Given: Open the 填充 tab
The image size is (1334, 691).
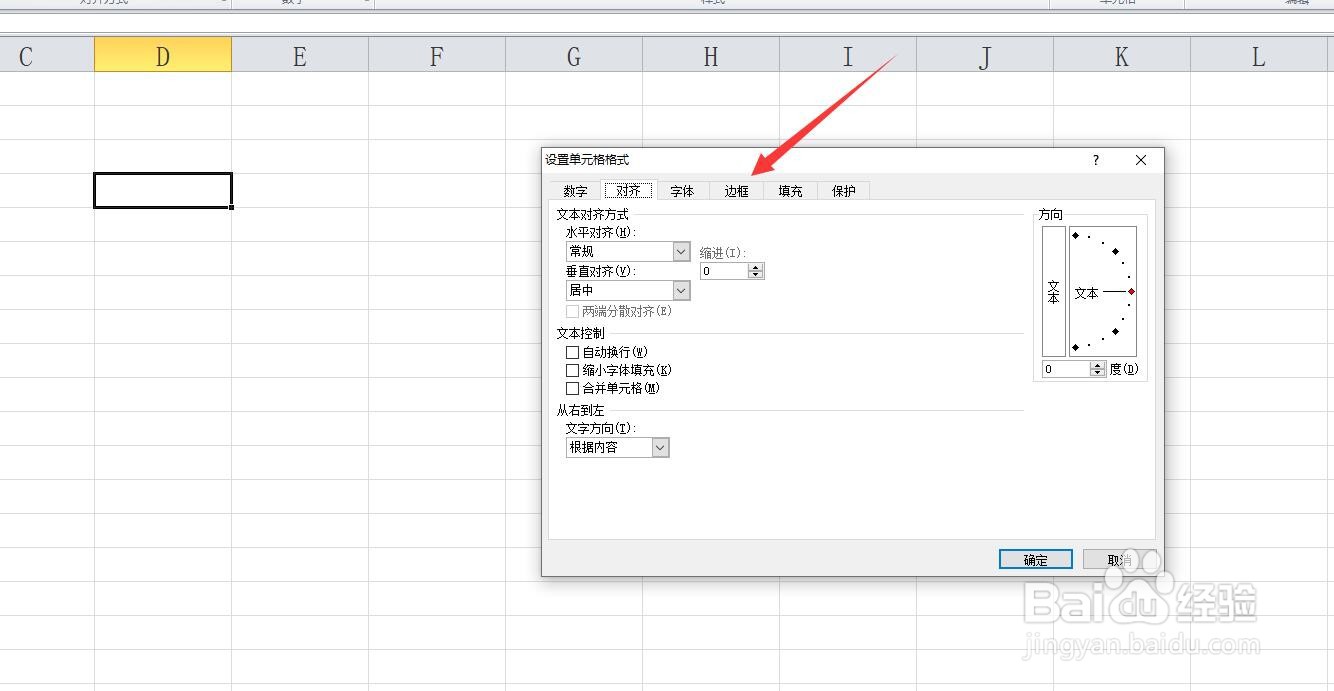Looking at the screenshot, I should coord(790,191).
